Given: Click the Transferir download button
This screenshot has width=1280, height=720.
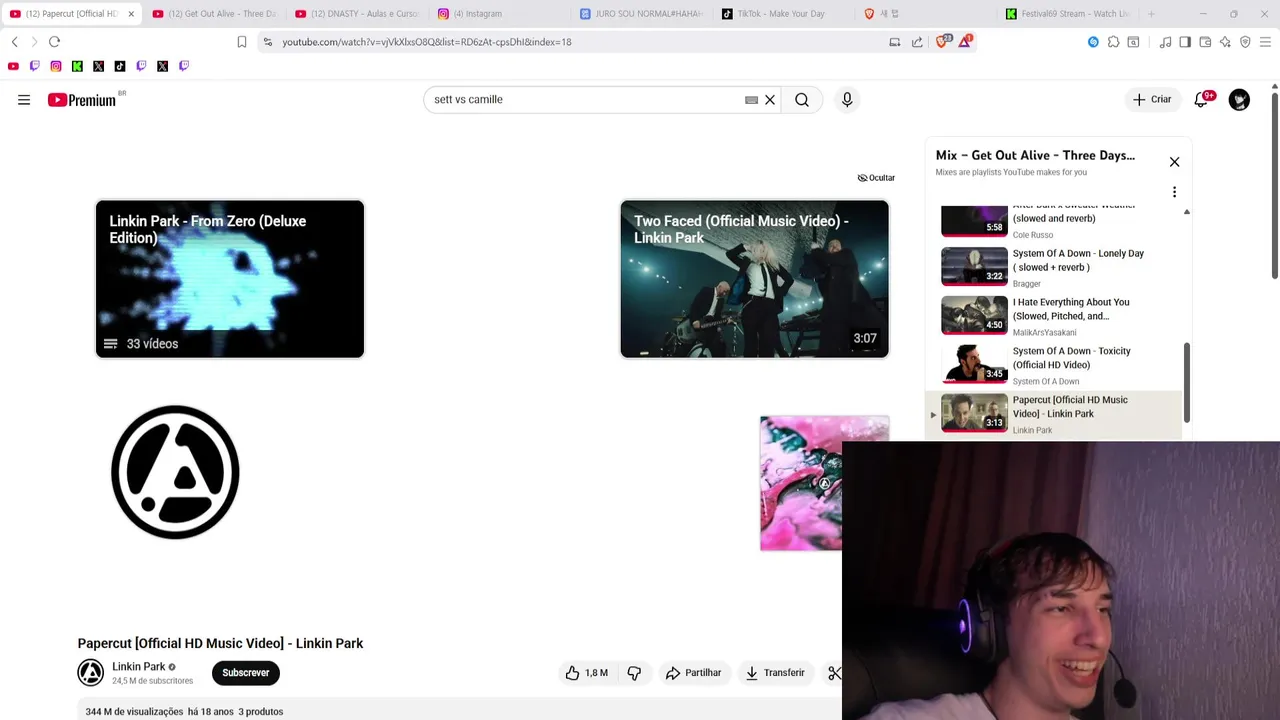Looking at the screenshot, I should pyautogui.click(x=775, y=673).
